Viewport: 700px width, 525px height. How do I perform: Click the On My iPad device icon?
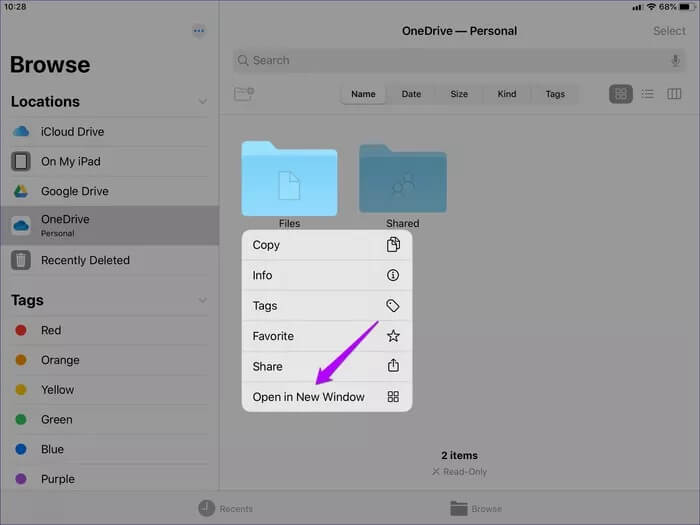[21, 161]
